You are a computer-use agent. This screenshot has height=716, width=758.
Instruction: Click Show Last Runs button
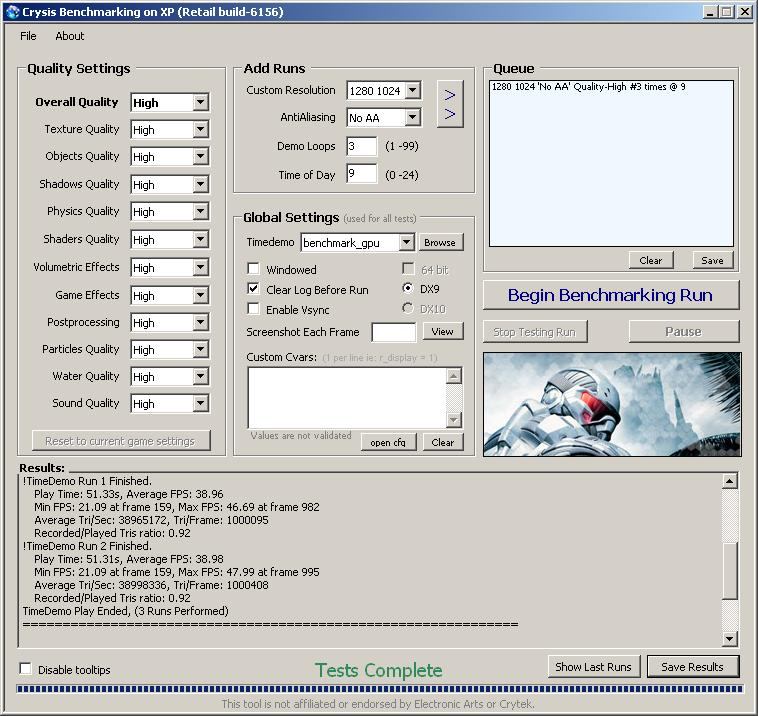594,667
